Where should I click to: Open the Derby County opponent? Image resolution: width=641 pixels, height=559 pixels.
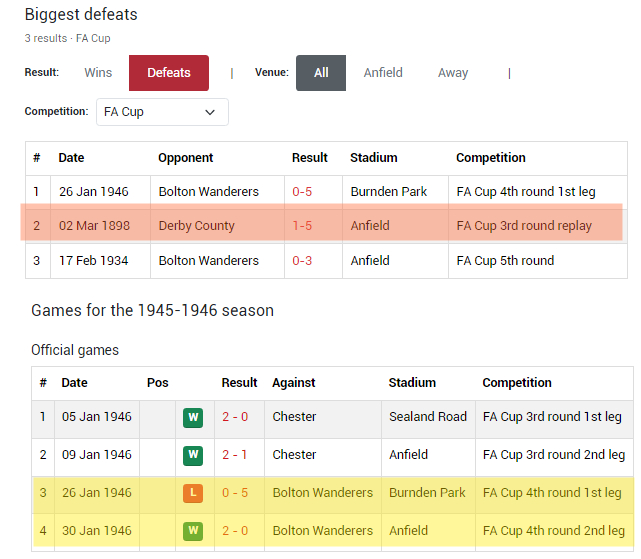197,225
